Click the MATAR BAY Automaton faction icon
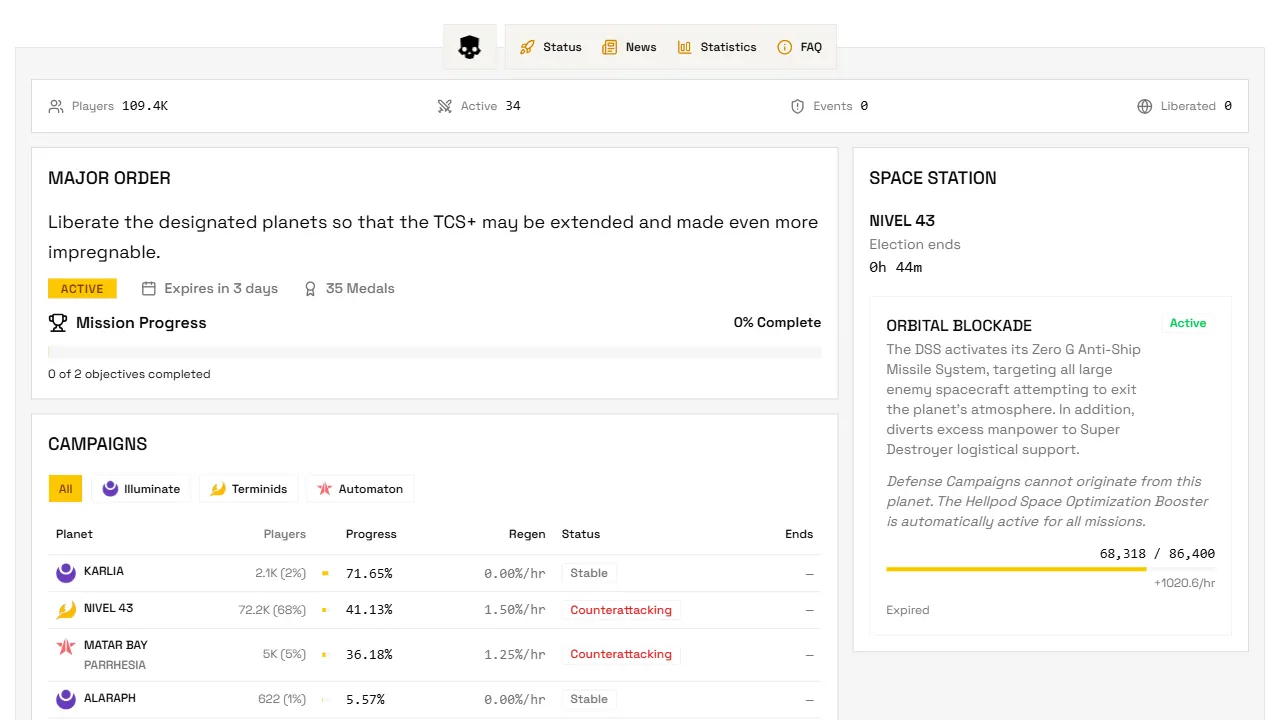 (66, 646)
